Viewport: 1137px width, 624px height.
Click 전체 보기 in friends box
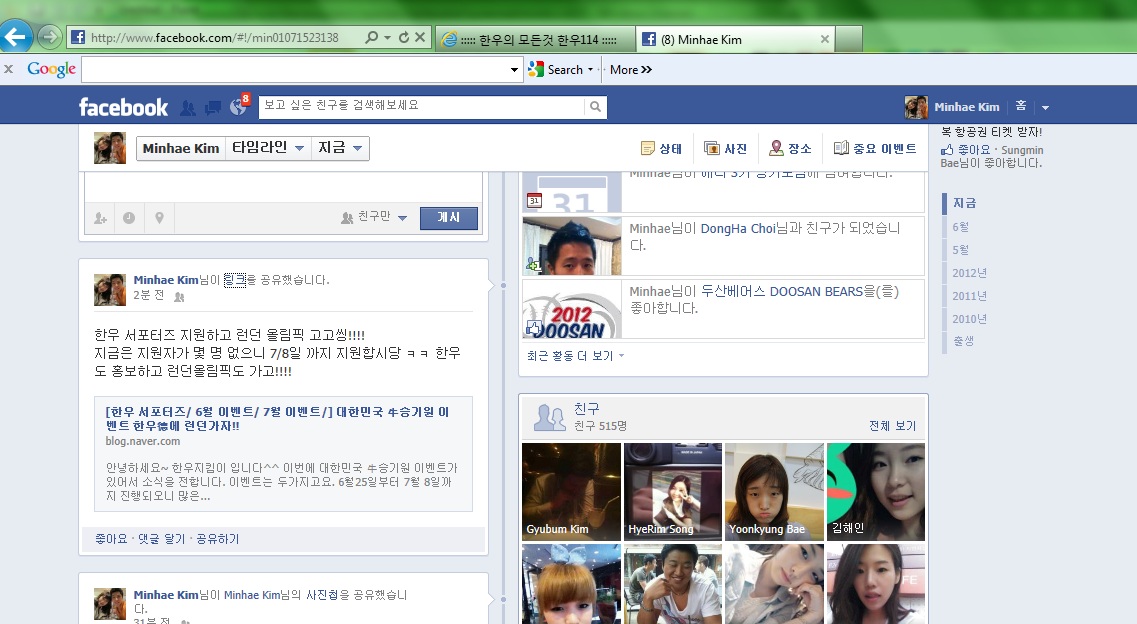click(893, 425)
